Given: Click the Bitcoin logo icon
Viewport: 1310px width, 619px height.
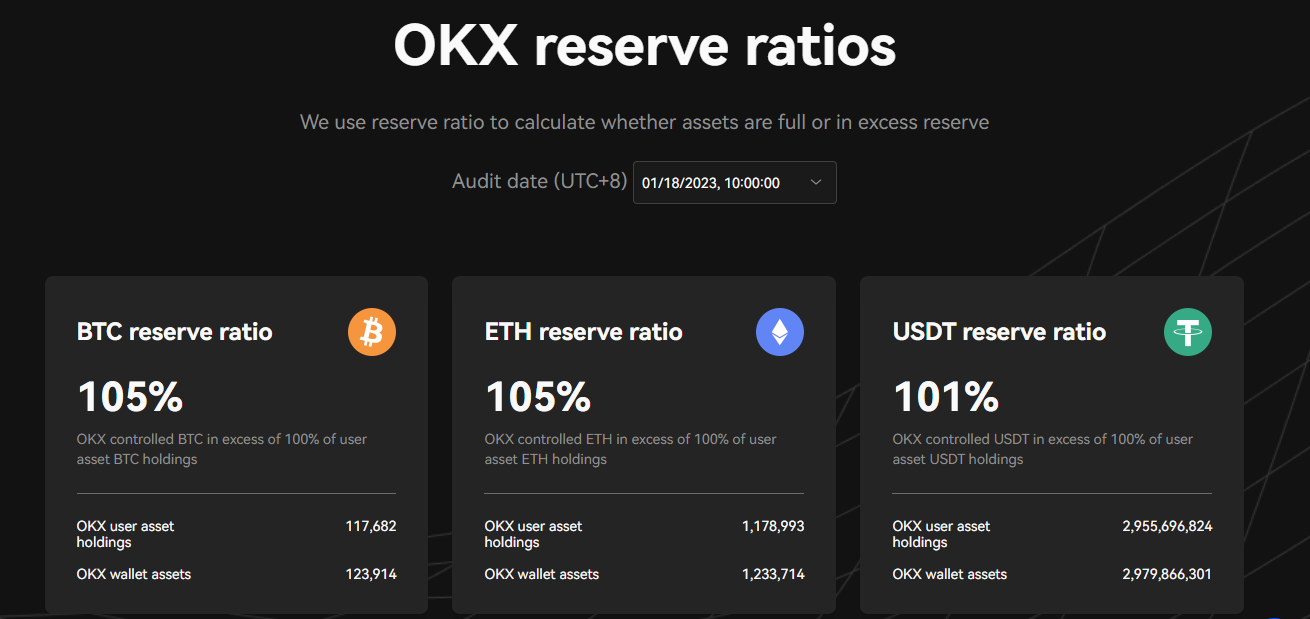Looking at the screenshot, I should tap(372, 332).
